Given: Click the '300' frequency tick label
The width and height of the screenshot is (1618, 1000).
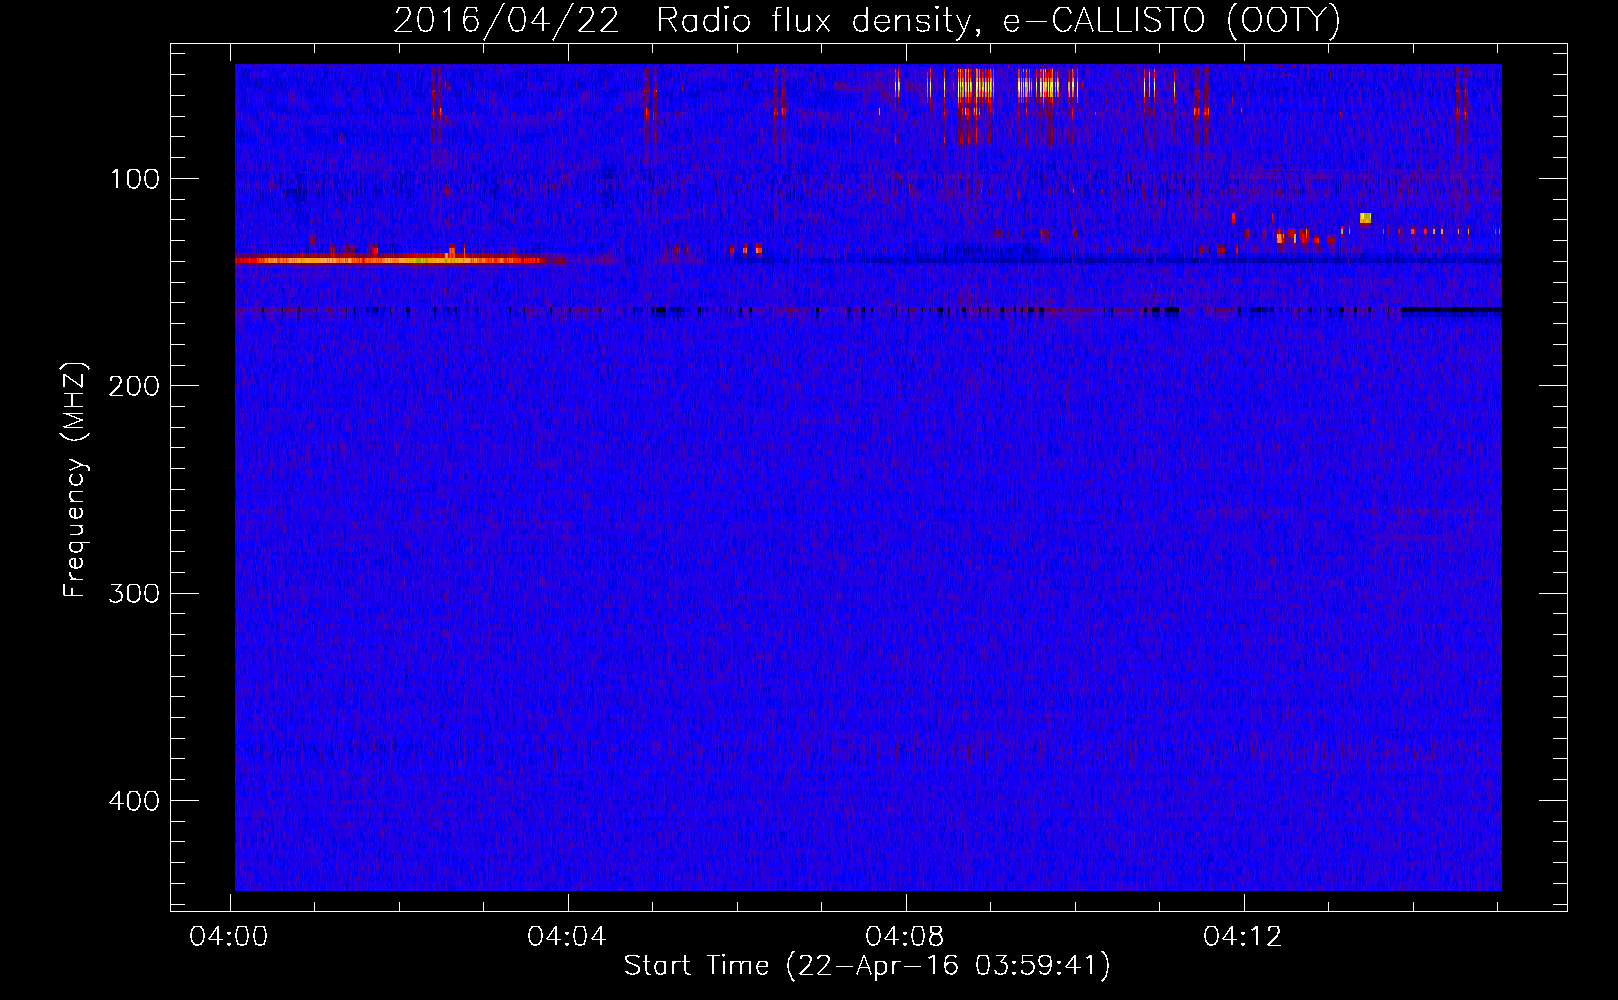Looking at the screenshot, I should point(133,594).
